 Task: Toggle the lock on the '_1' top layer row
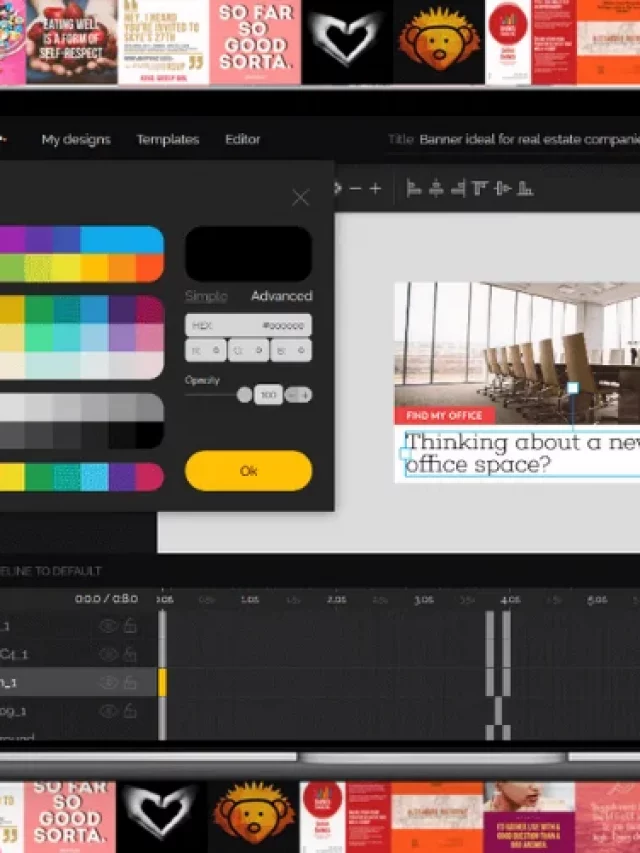coord(130,625)
